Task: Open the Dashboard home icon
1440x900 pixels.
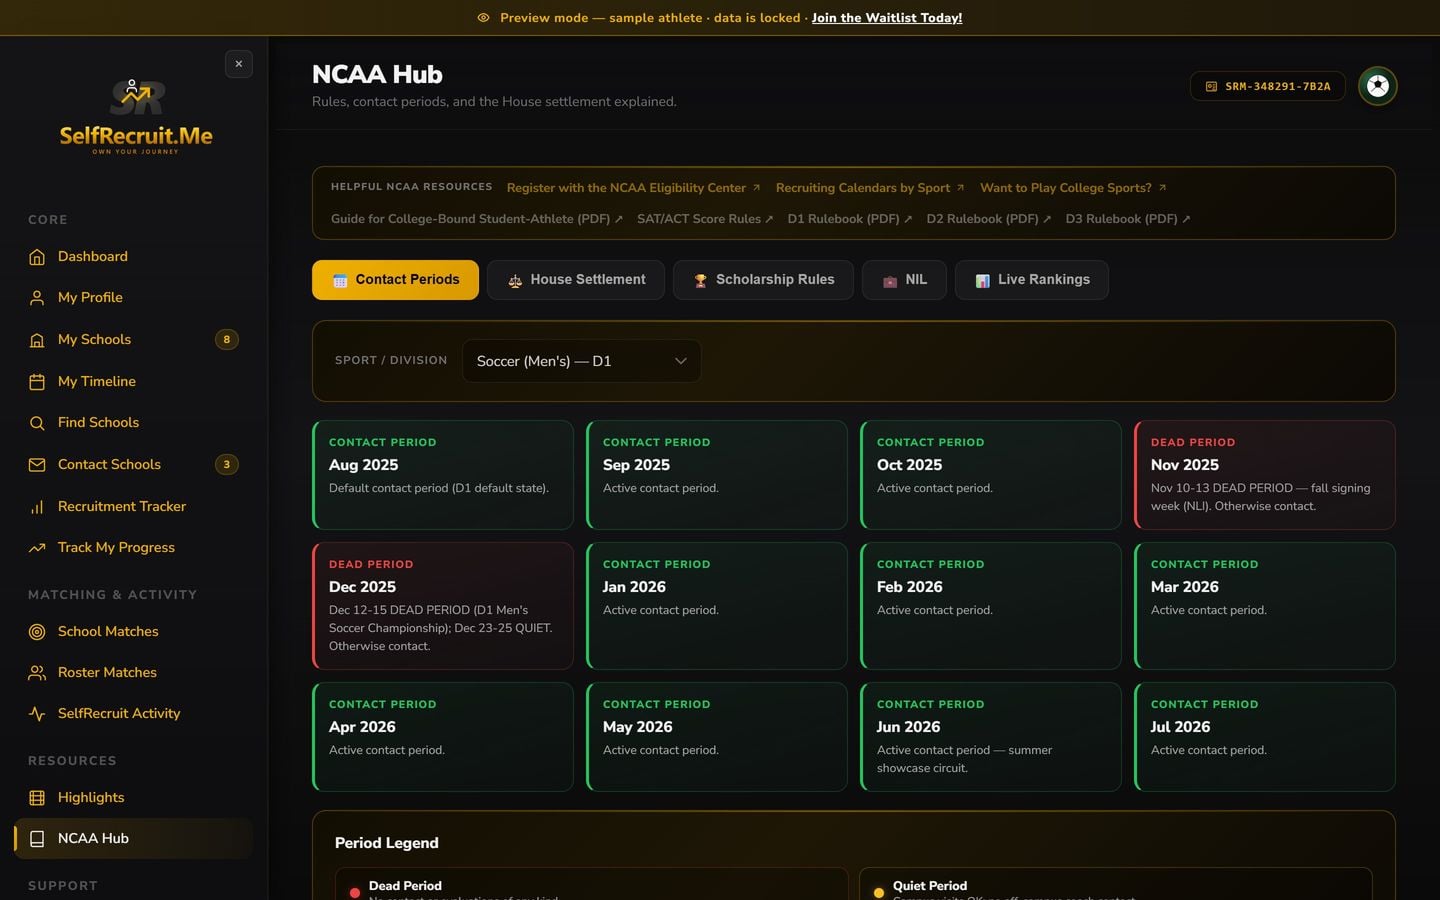Action: click(x=37, y=257)
